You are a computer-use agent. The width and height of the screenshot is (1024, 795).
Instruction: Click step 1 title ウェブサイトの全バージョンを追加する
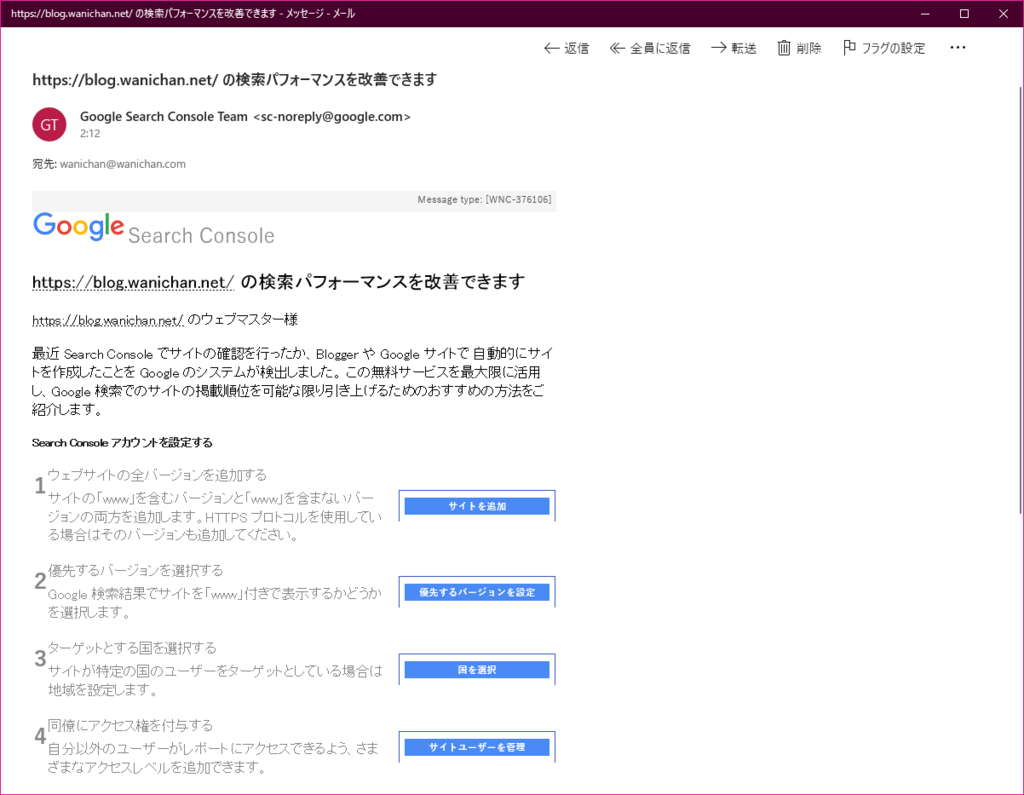[157, 475]
